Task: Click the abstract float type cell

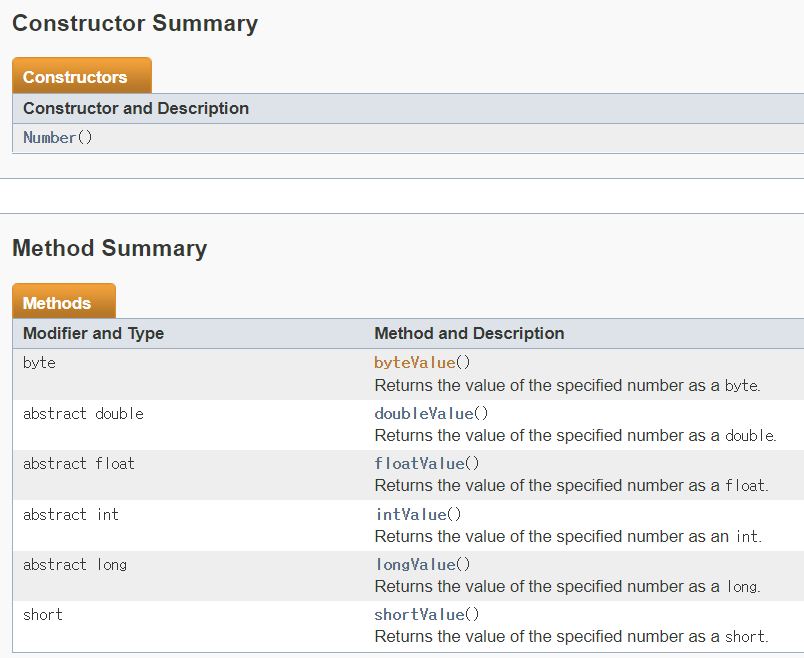Action: point(78,464)
